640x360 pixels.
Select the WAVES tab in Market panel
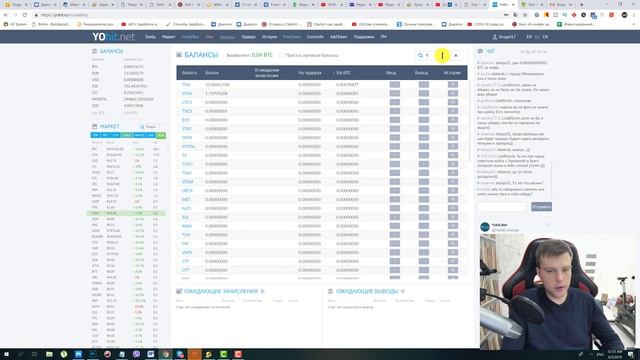[140, 135]
